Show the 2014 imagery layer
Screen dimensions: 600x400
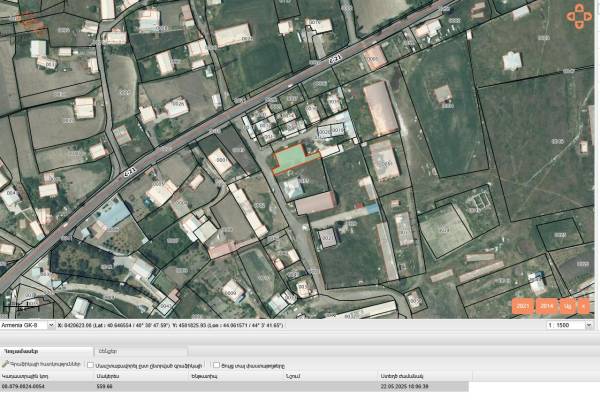[546, 306]
